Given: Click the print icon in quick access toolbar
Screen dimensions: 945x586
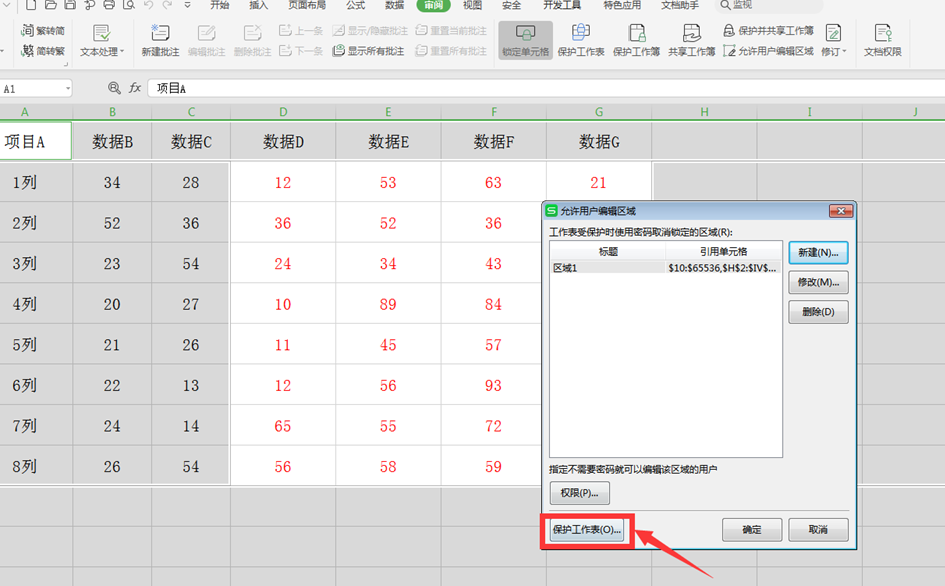Looking at the screenshot, I should [x=109, y=5].
